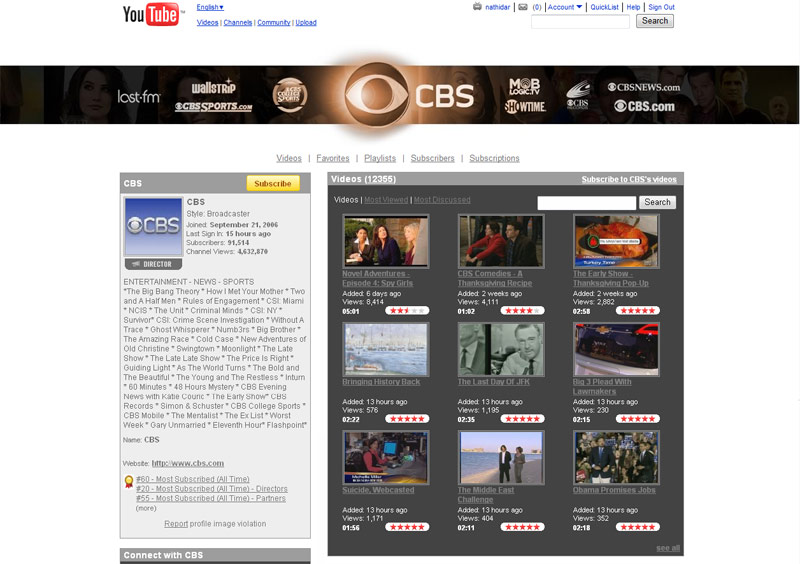Switch to the channel Subscriptions tab
Screen dimensions: 800x564
(494, 158)
